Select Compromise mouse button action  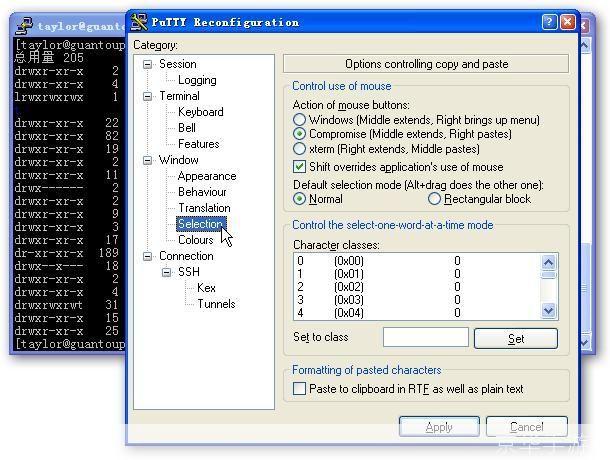(299, 134)
